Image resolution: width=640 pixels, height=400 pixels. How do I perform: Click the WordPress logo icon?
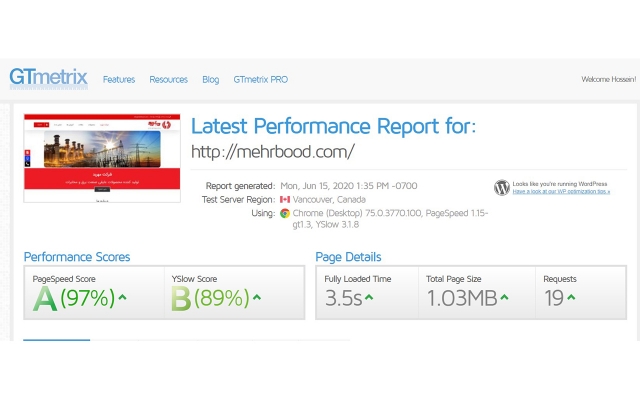click(x=502, y=187)
